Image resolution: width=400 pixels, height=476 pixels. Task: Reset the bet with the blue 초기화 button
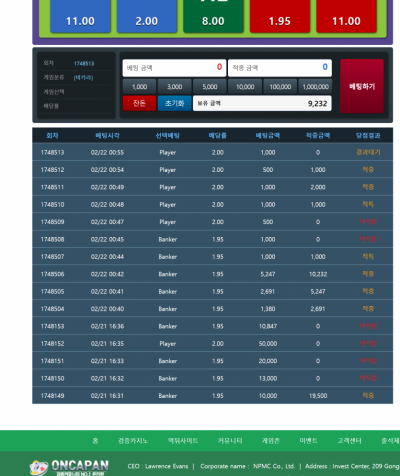pyautogui.click(x=174, y=103)
